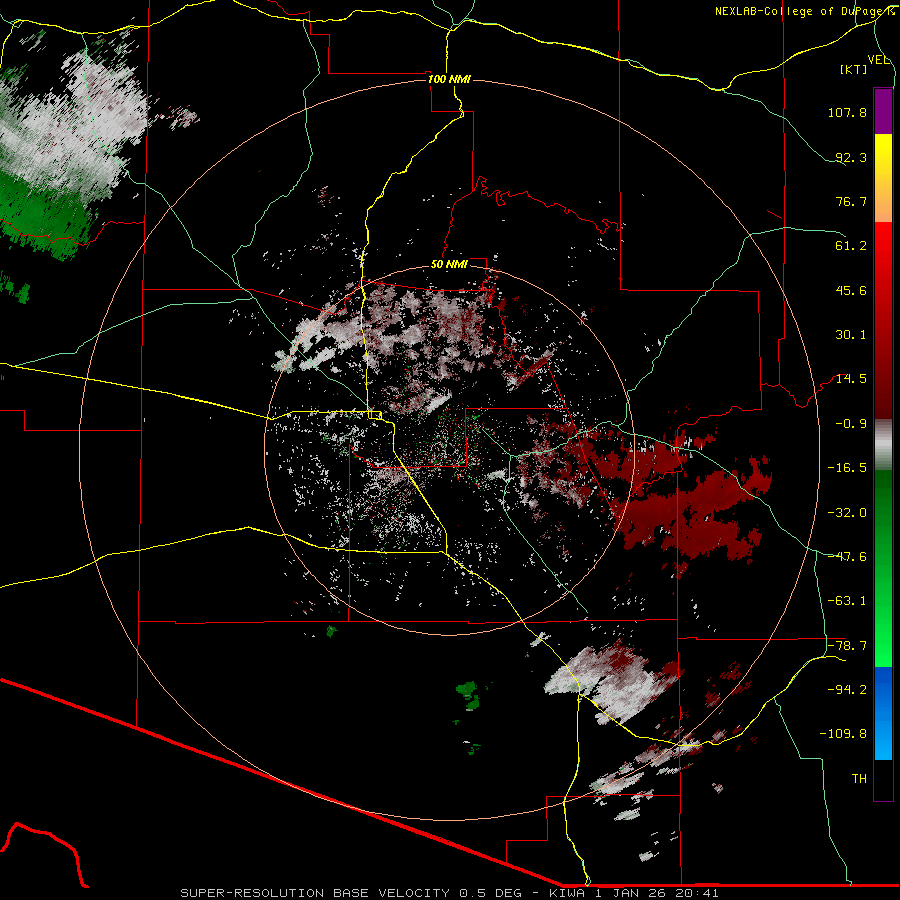Click the yellow-orange segment of the color bar

point(883,178)
